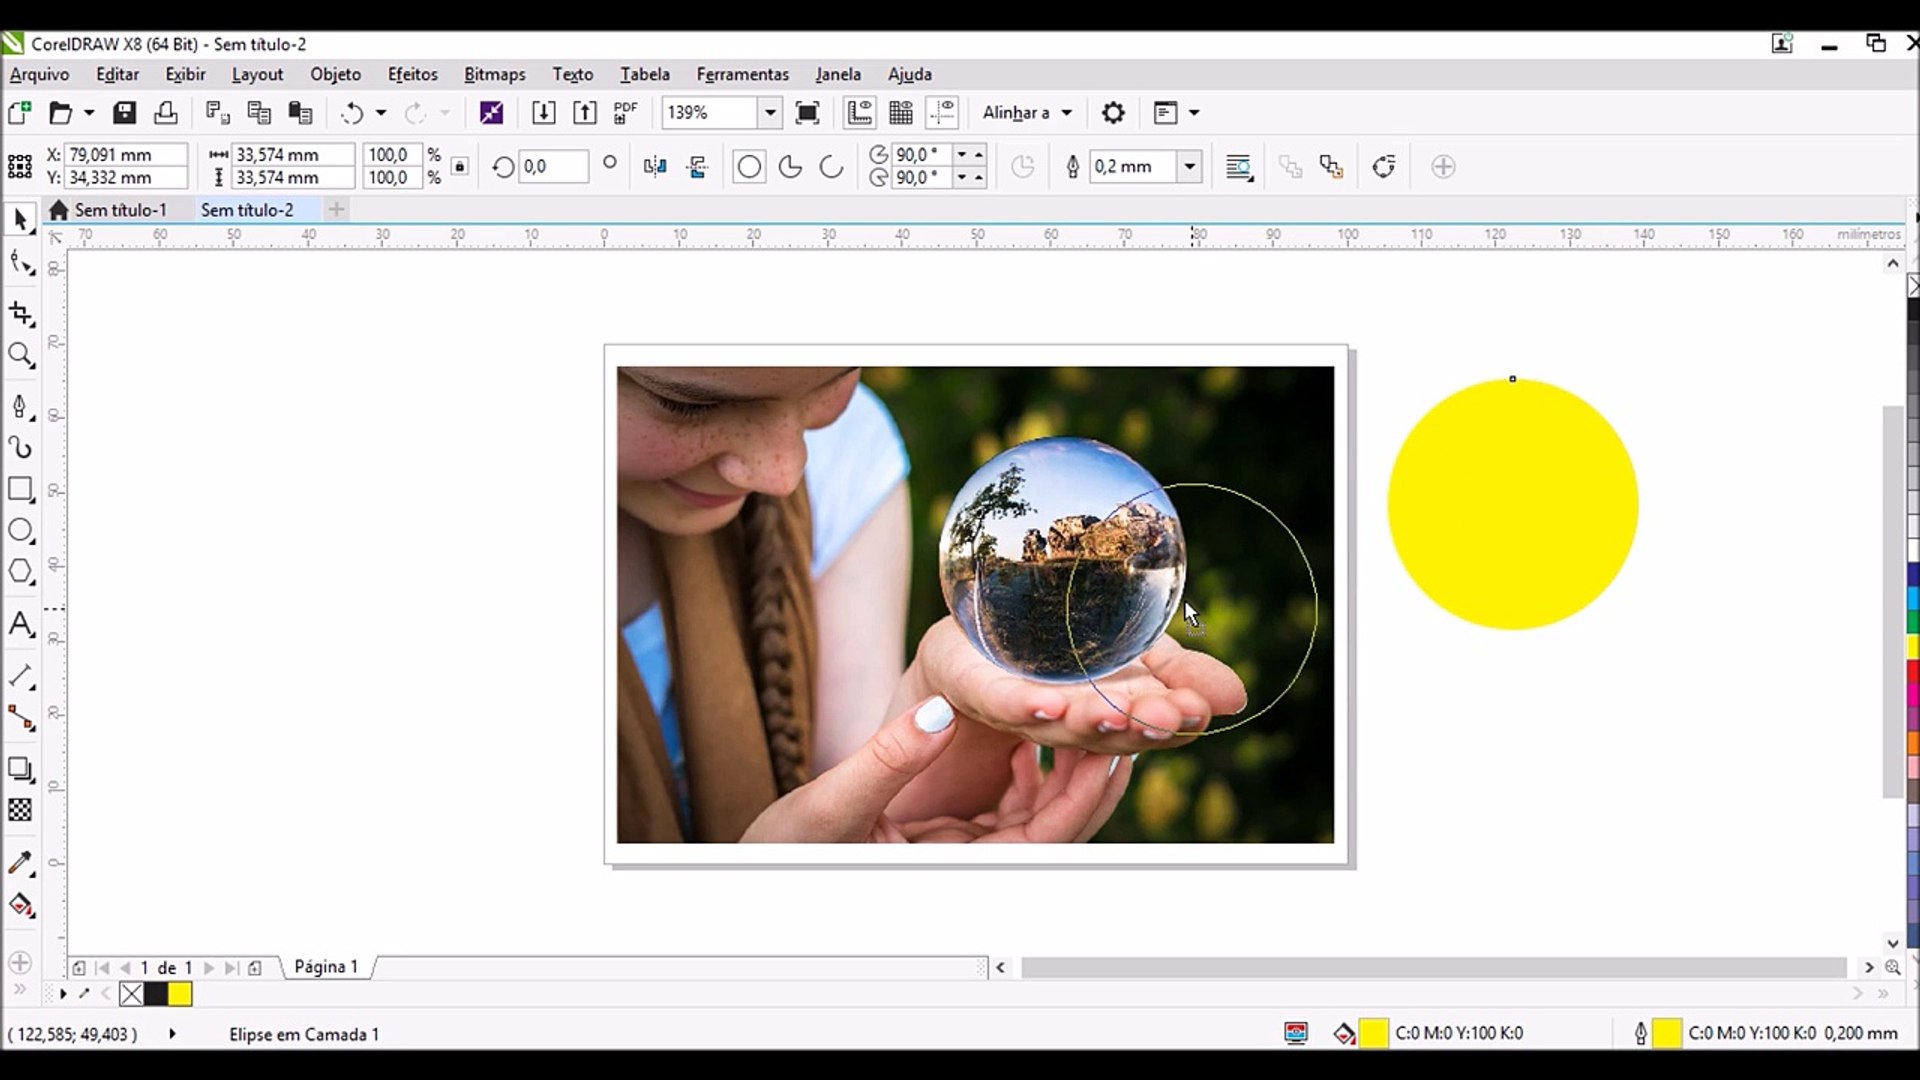Toggle the lock ratio padlock
The height and width of the screenshot is (1080, 1920).
click(460, 166)
